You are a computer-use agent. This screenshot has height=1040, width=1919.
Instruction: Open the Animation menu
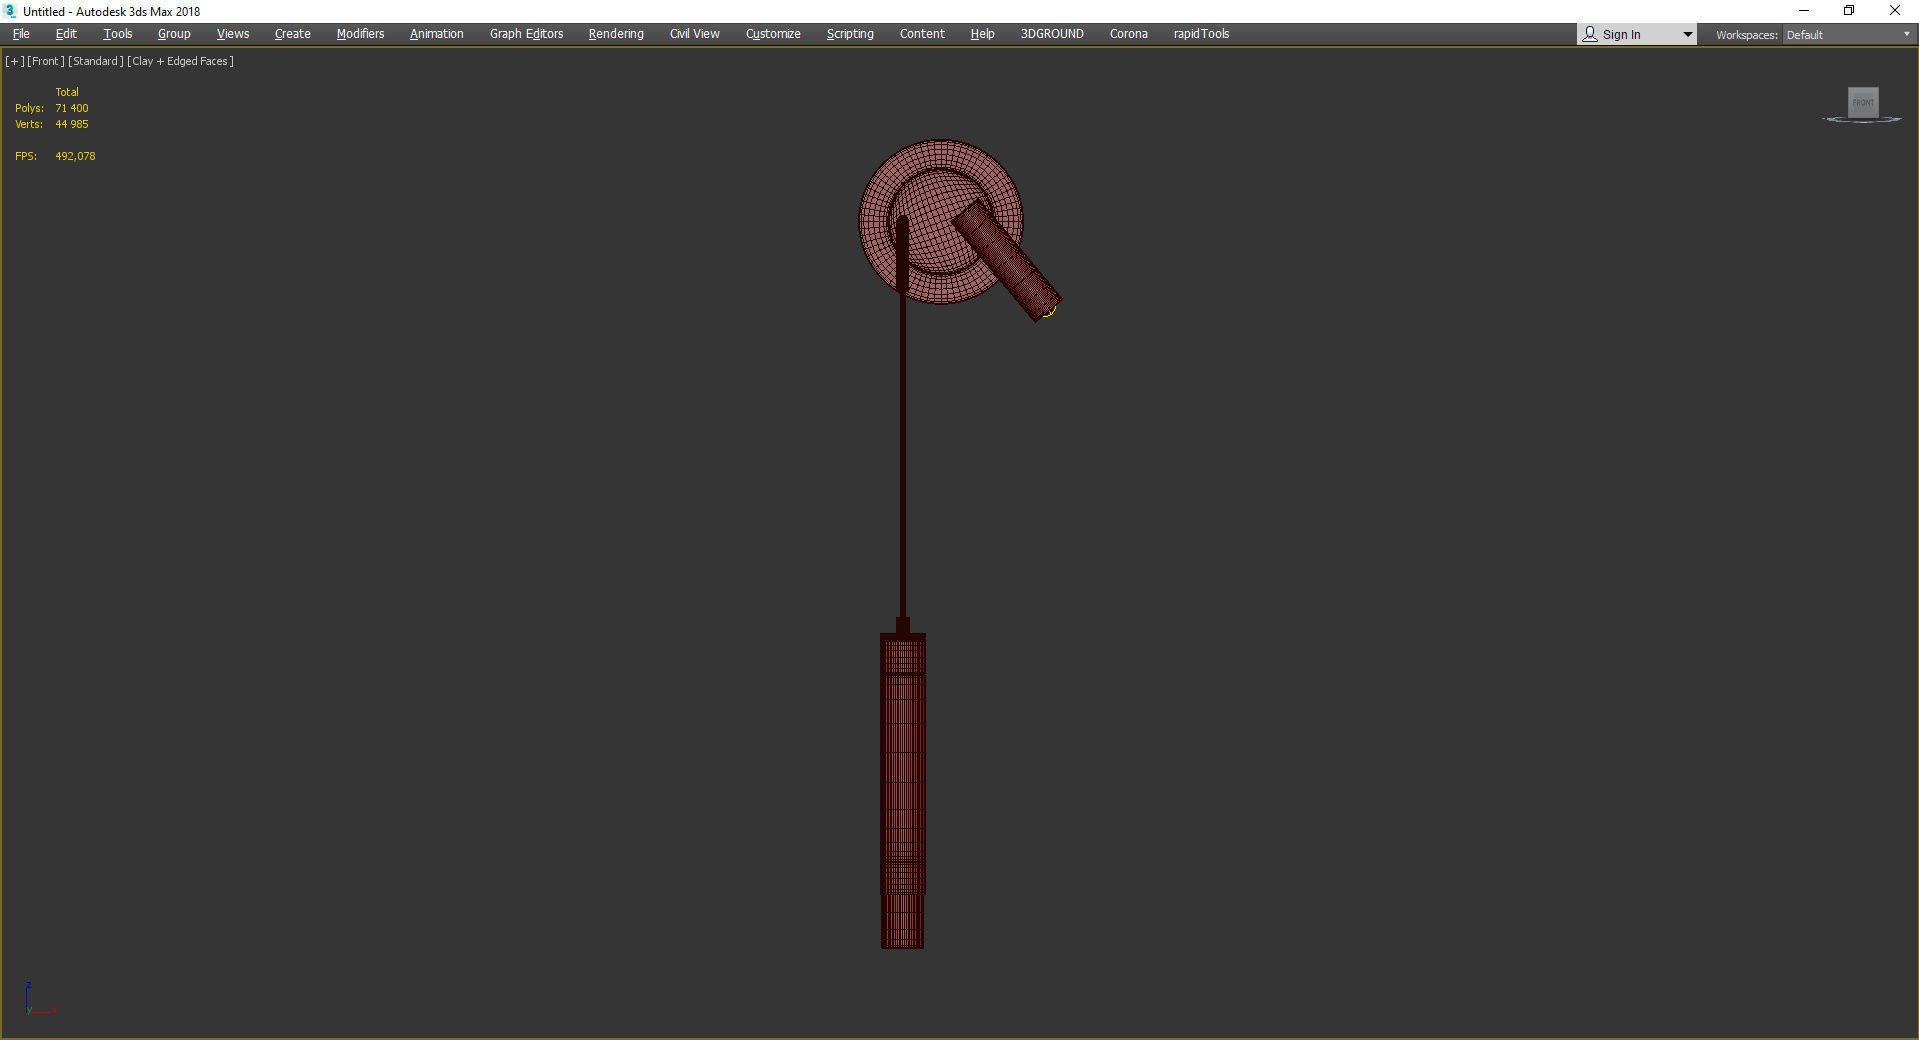pyautogui.click(x=437, y=34)
